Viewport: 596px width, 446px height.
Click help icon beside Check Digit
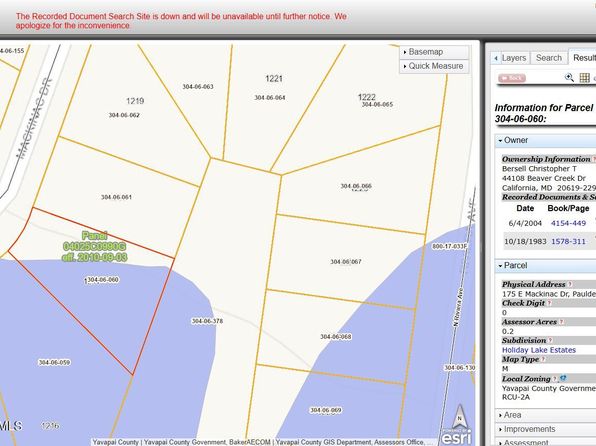tap(549, 303)
